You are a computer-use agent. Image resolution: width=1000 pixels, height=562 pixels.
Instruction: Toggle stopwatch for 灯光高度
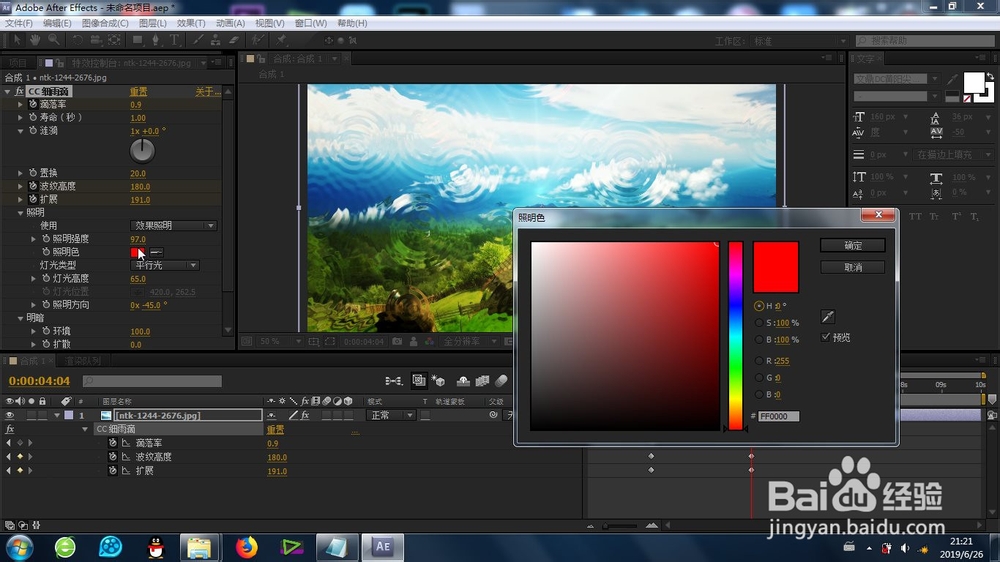[x=46, y=279]
